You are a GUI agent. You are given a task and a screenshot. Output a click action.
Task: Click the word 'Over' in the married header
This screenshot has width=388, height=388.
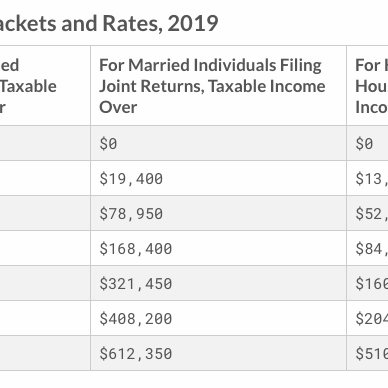pyautogui.click(x=118, y=107)
